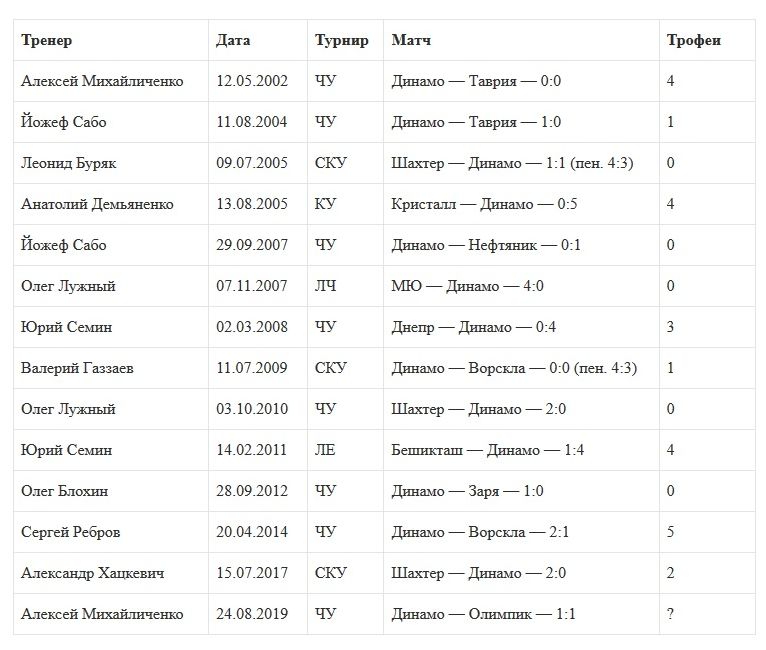Select the Александр Хацкевич cell
Screen dimensions: 766x650
pos(93,573)
